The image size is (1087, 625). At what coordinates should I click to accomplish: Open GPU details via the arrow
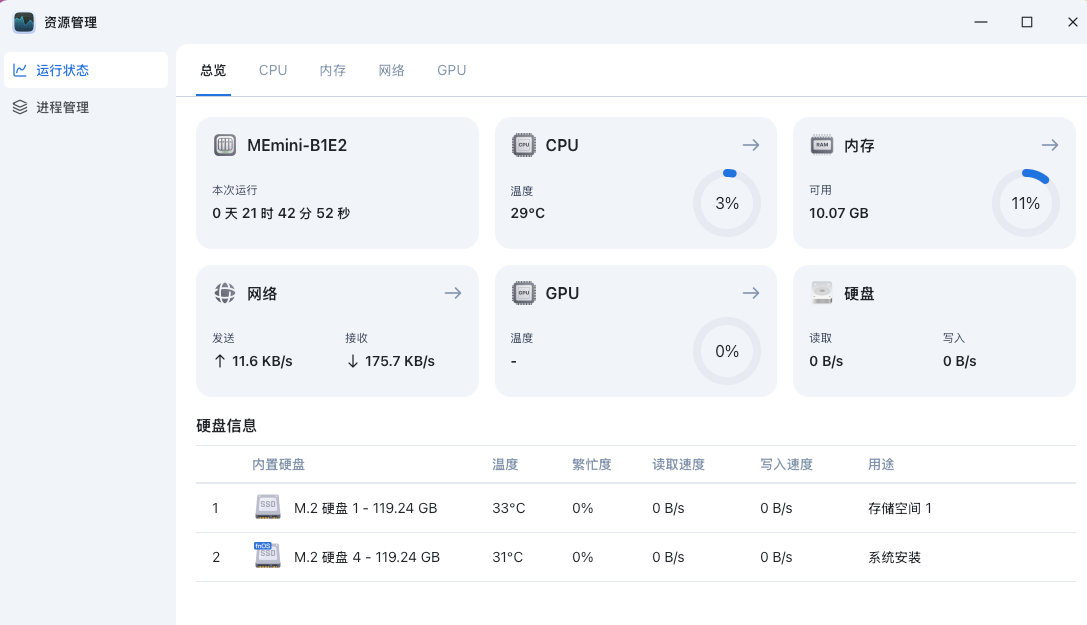tap(751, 293)
